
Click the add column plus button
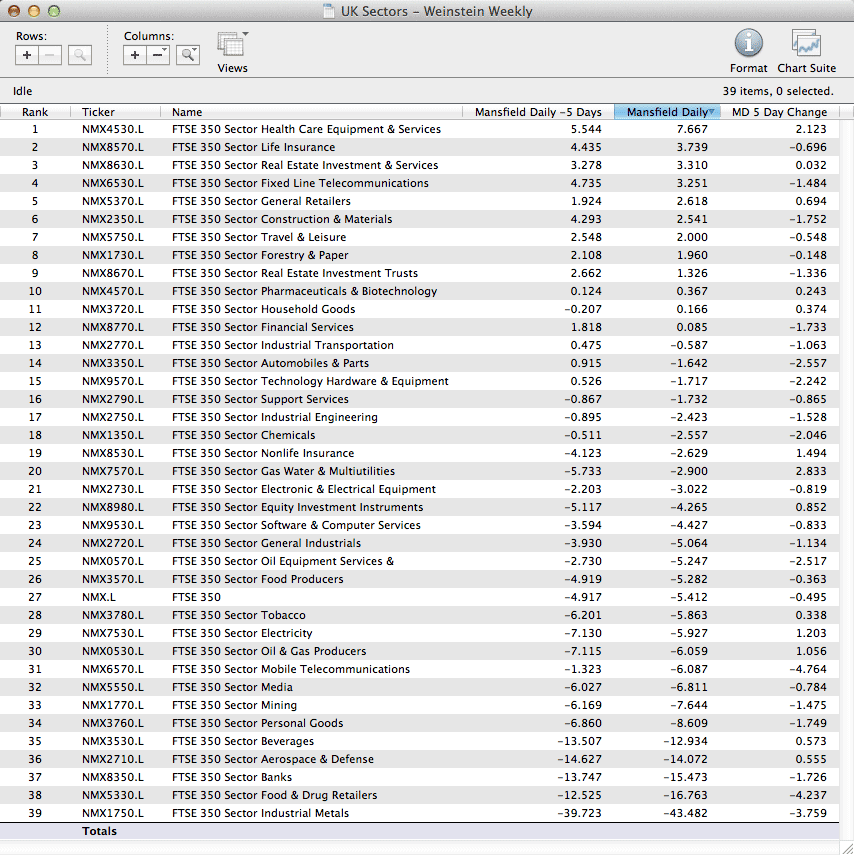click(135, 55)
